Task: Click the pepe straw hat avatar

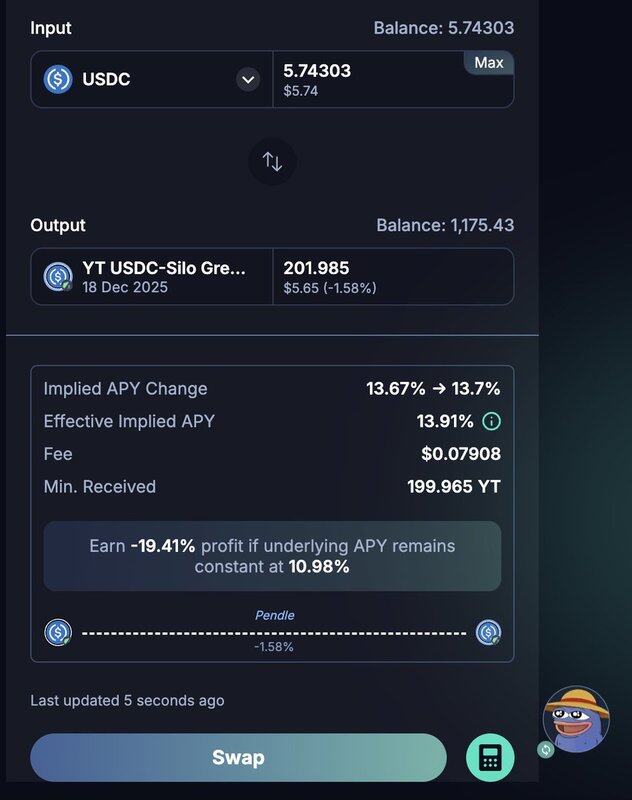Action: (576, 719)
